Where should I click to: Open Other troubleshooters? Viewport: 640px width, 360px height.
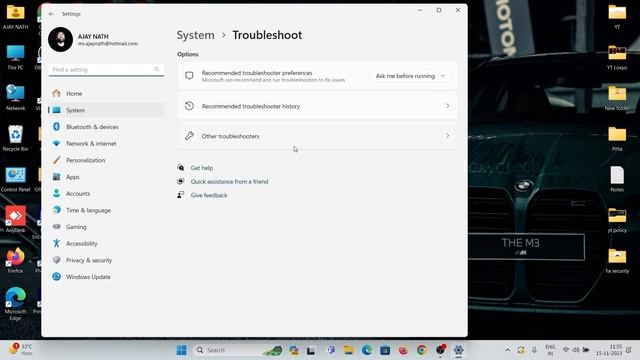point(318,136)
